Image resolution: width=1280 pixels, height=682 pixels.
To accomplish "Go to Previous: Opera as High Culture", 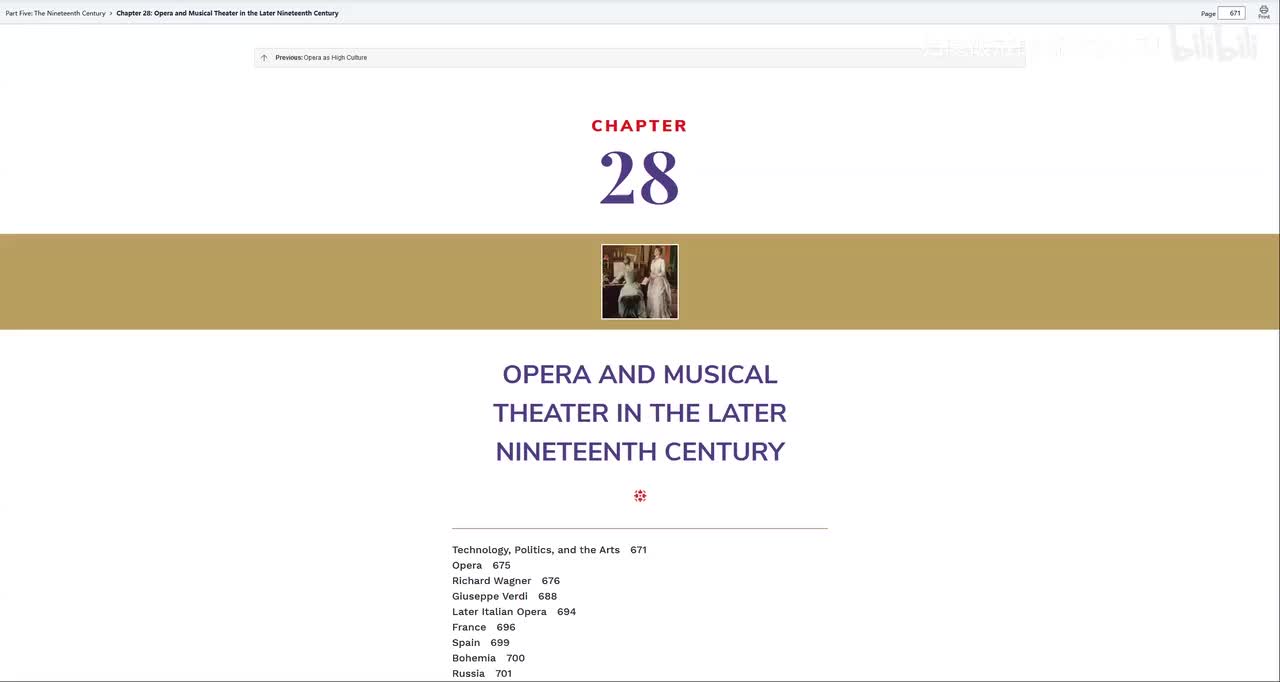I will pos(639,58).
